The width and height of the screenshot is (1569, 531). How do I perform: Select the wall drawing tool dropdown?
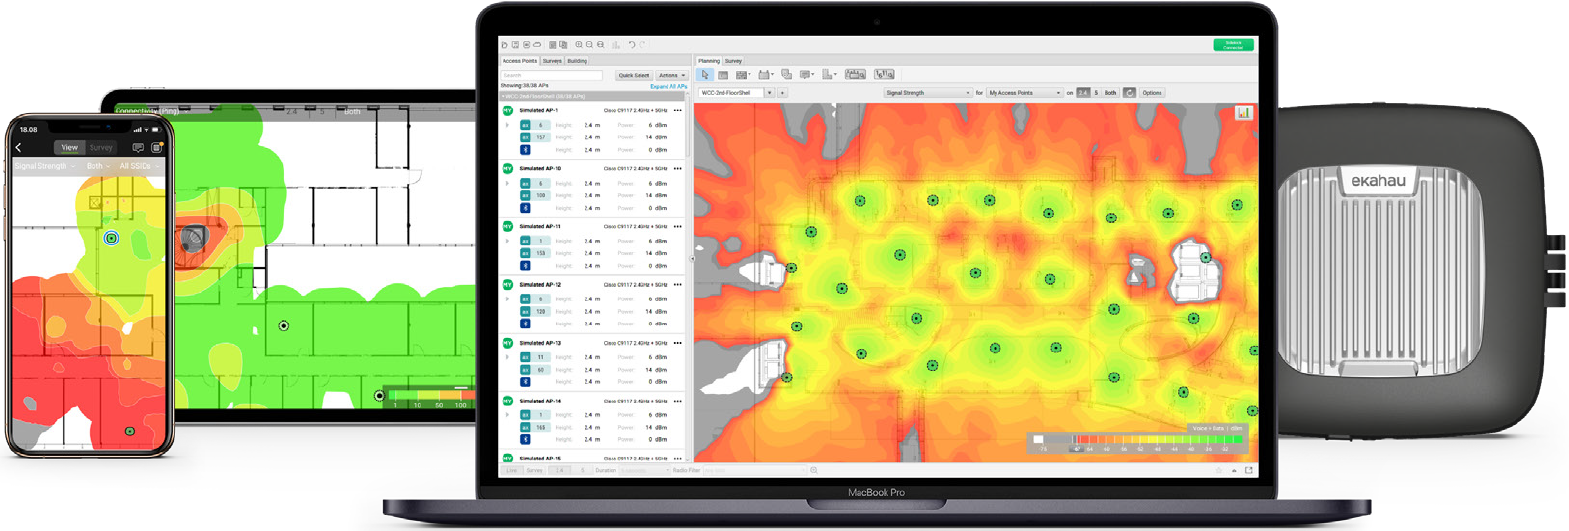(x=743, y=75)
